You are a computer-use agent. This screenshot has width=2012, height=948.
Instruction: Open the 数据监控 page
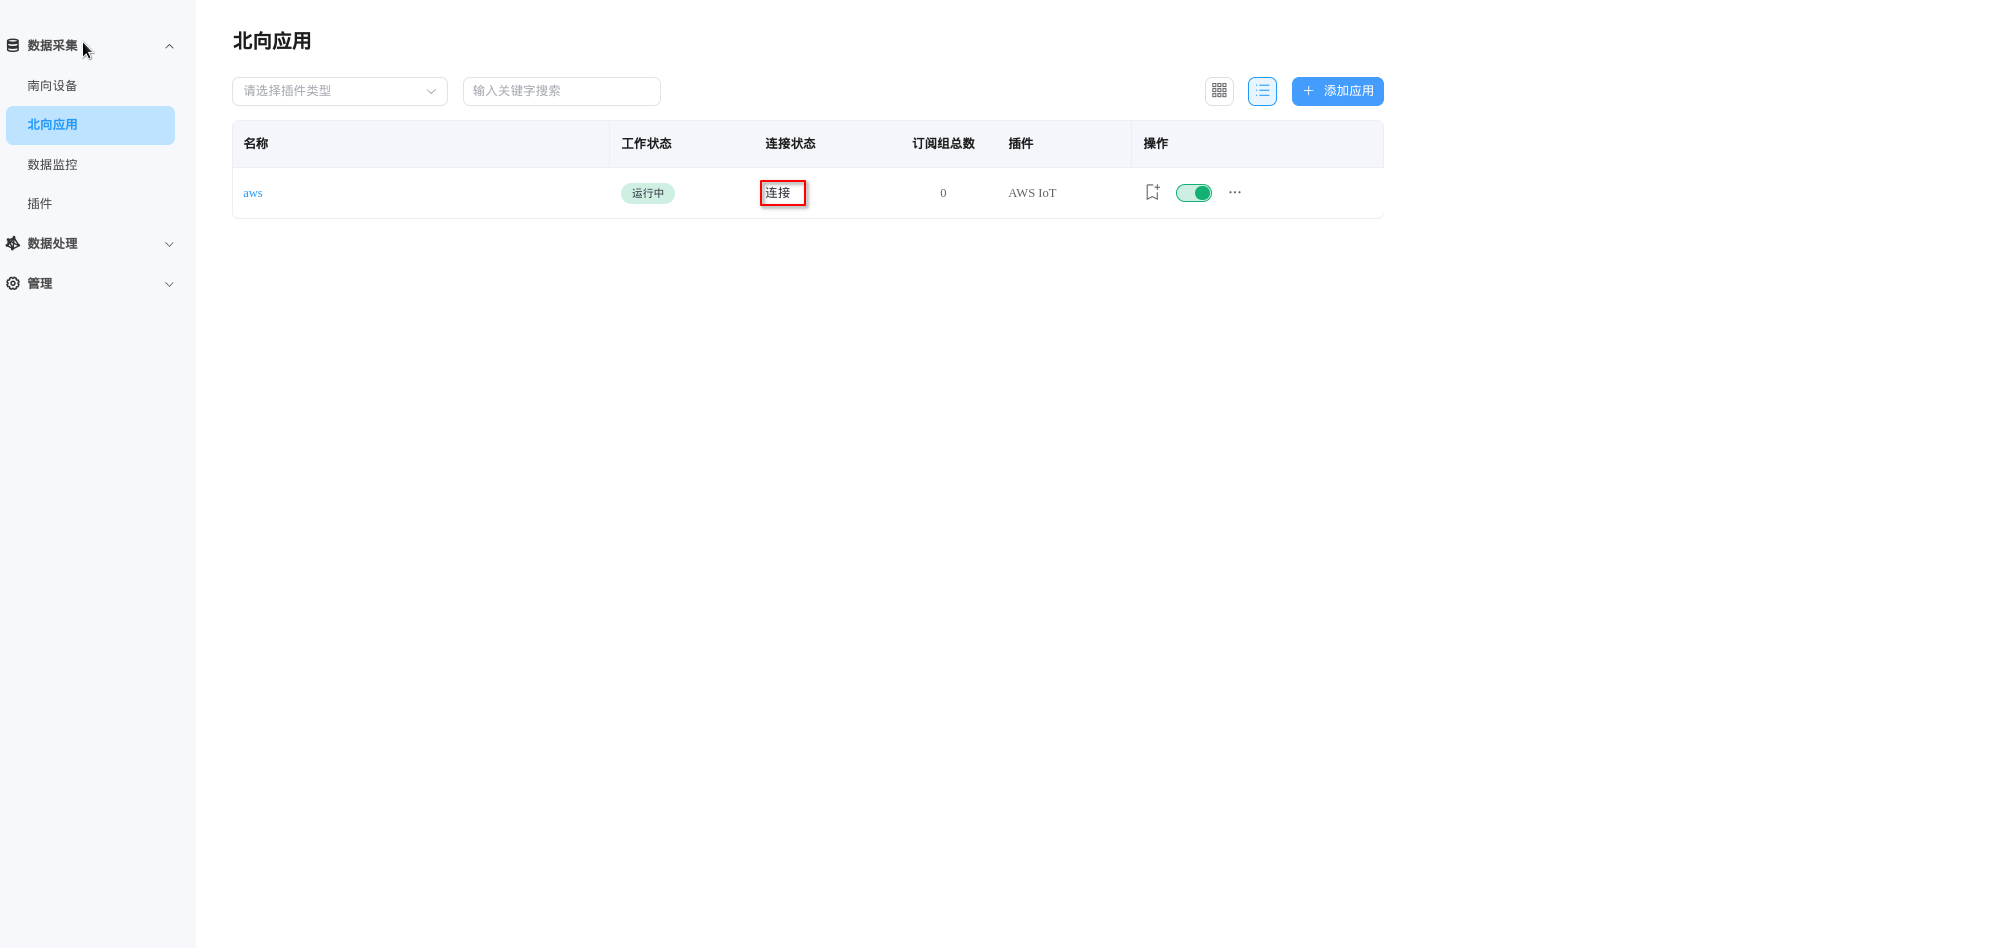52,164
